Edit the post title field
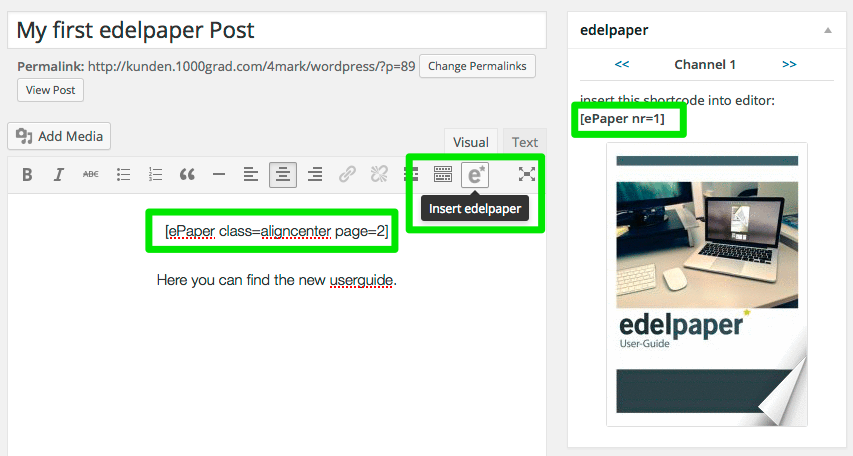The width and height of the screenshot is (853, 456). [277, 30]
